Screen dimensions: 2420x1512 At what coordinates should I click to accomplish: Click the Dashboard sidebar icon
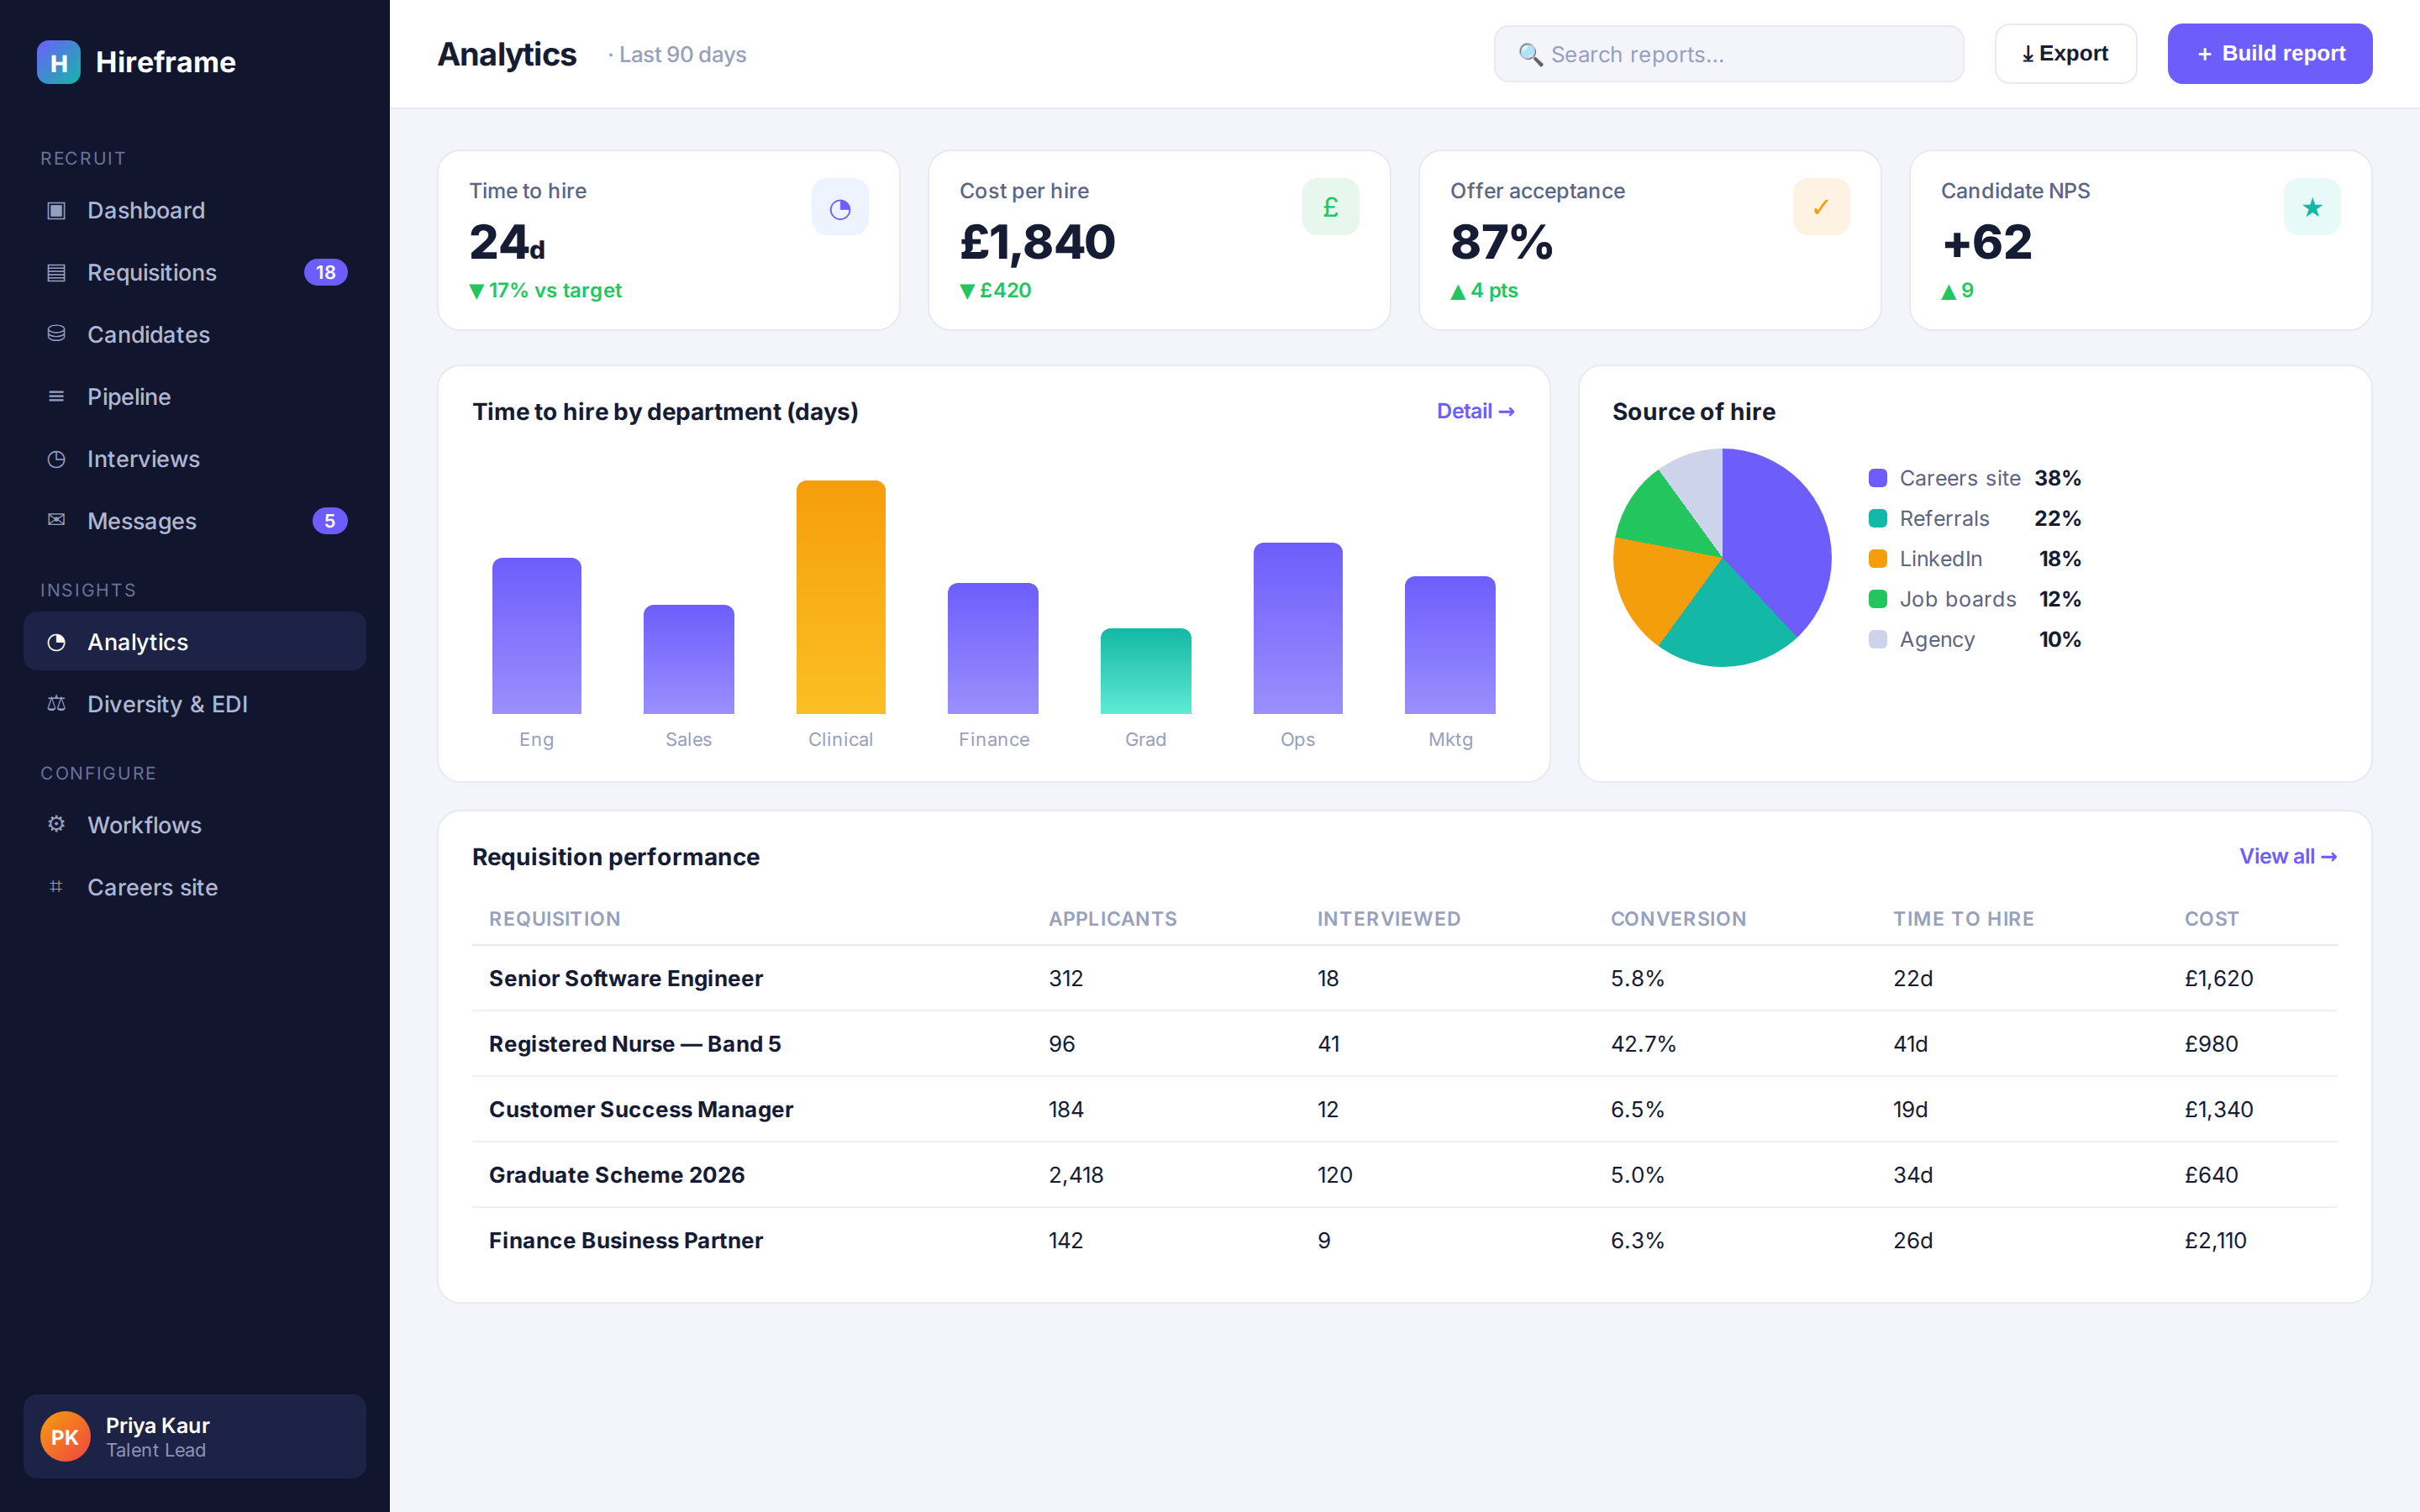pos(57,210)
